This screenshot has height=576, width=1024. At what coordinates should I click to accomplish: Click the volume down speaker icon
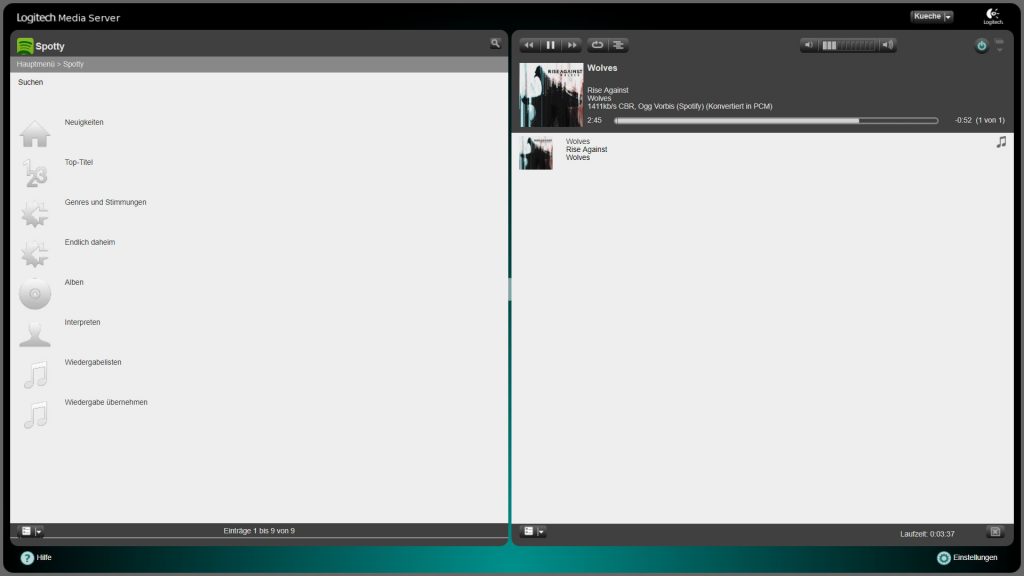pos(808,45)
